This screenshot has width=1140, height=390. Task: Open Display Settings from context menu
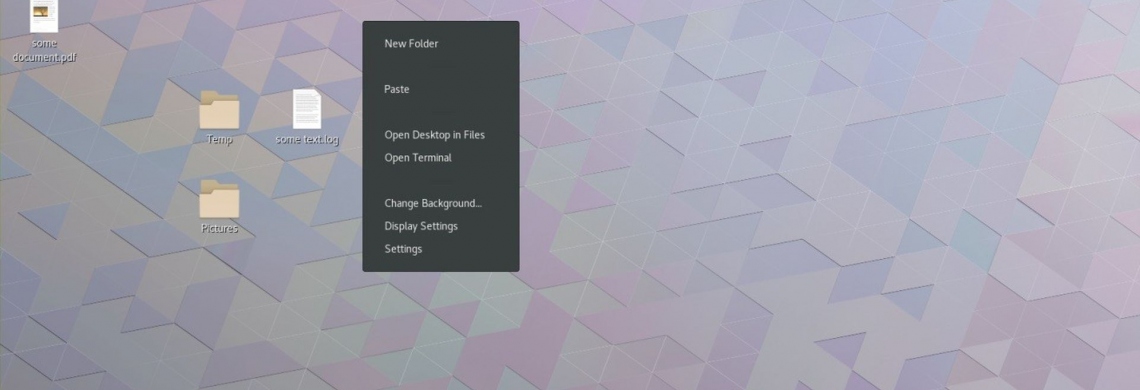coord(441,226)
